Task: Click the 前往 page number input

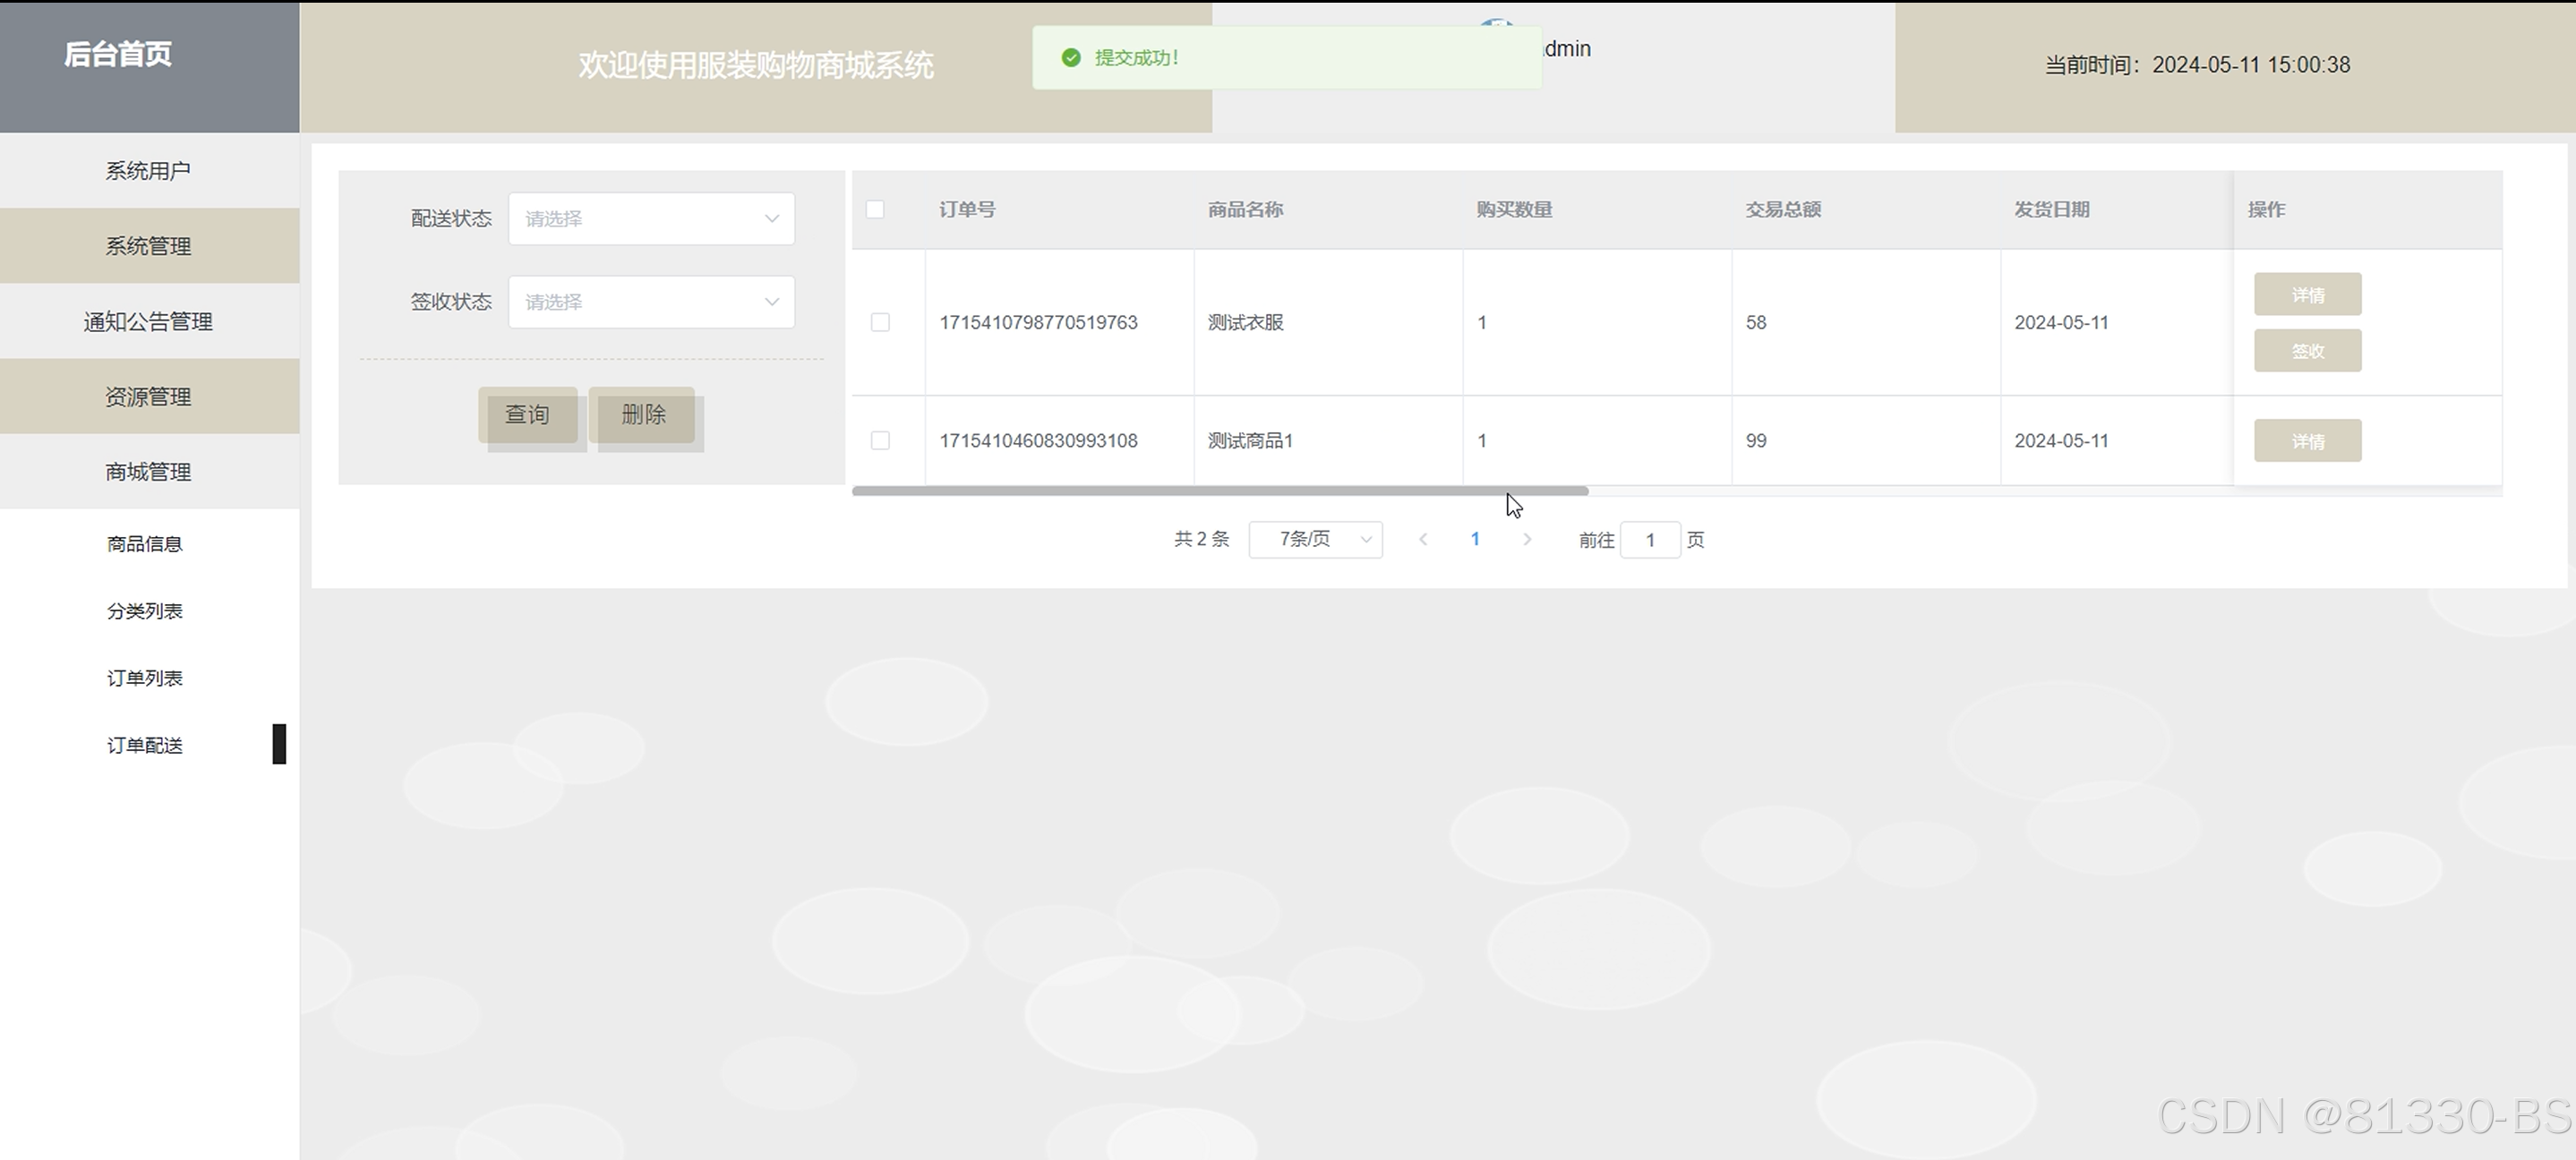Action: pyautogui.click(x=1649, y=540)
